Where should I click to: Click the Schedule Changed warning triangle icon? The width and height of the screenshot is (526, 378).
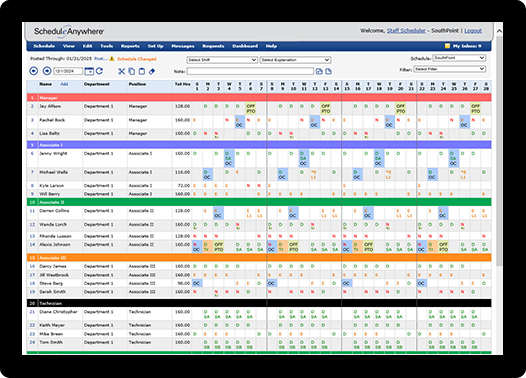coord(112,59)
